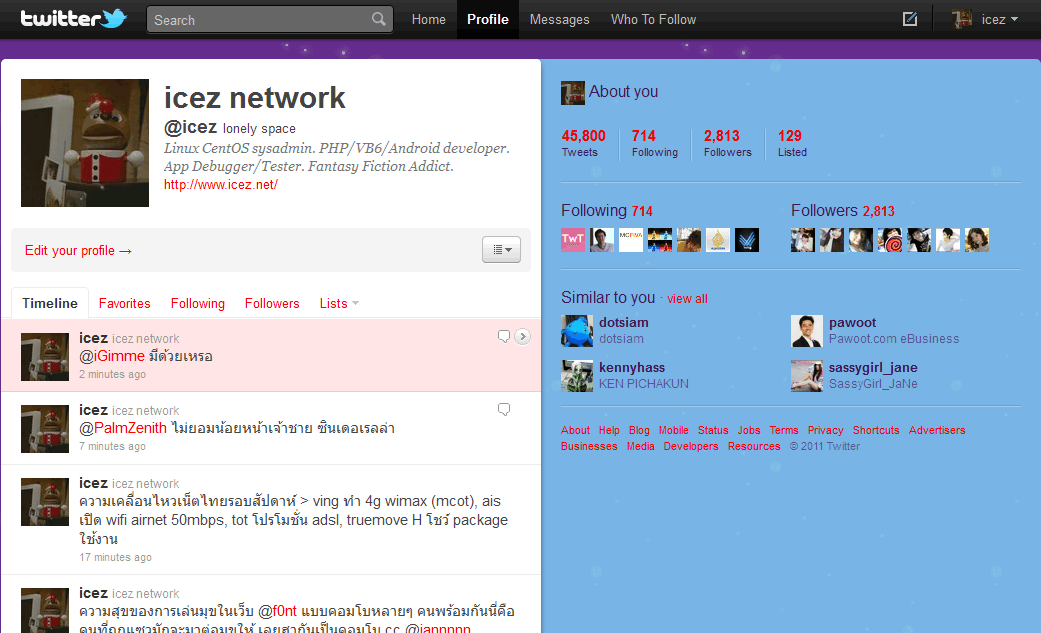This screenshot has width=1041, height=633.
Task: Open Messages in the top bar
Action: (x=559, y=19)
